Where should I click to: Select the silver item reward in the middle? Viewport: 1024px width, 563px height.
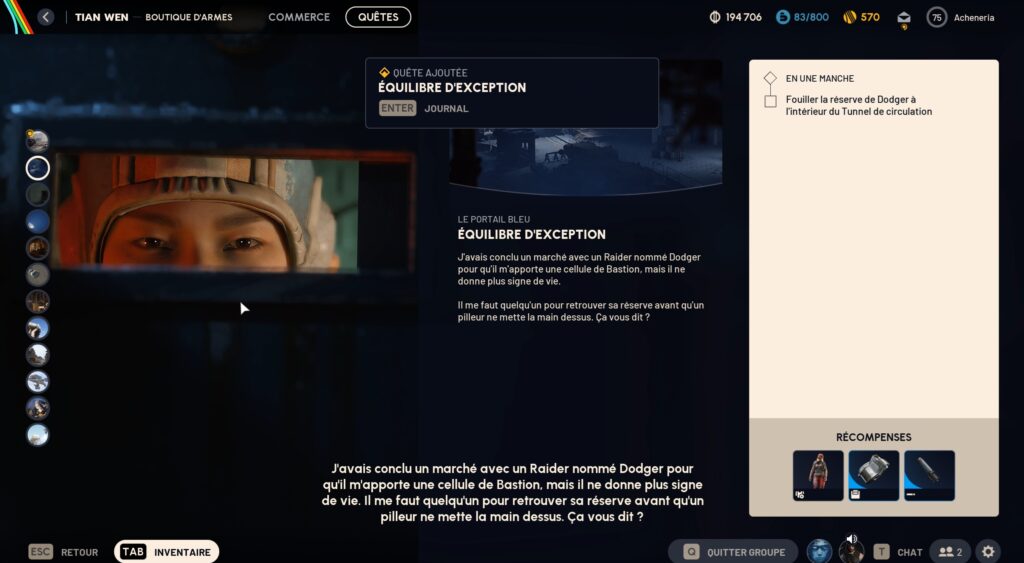click(874, 475)
